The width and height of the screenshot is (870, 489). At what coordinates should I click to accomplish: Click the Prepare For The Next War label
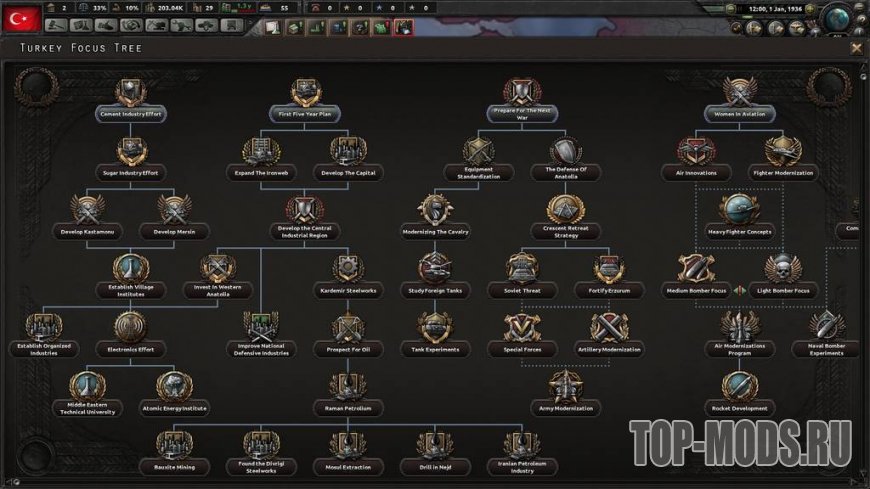coord(520,114)
